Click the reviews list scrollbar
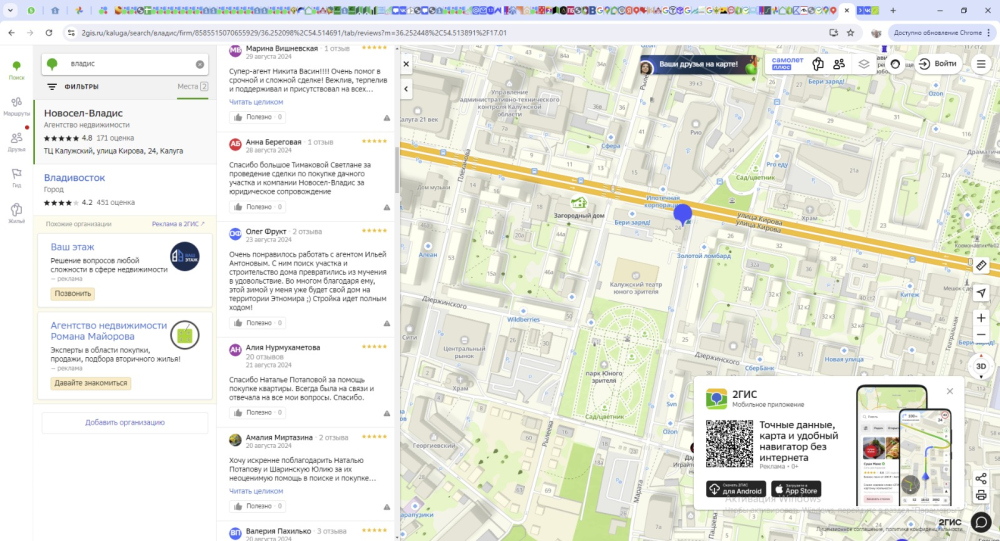This screenshot has width=1000, height=541. [397, 169]
